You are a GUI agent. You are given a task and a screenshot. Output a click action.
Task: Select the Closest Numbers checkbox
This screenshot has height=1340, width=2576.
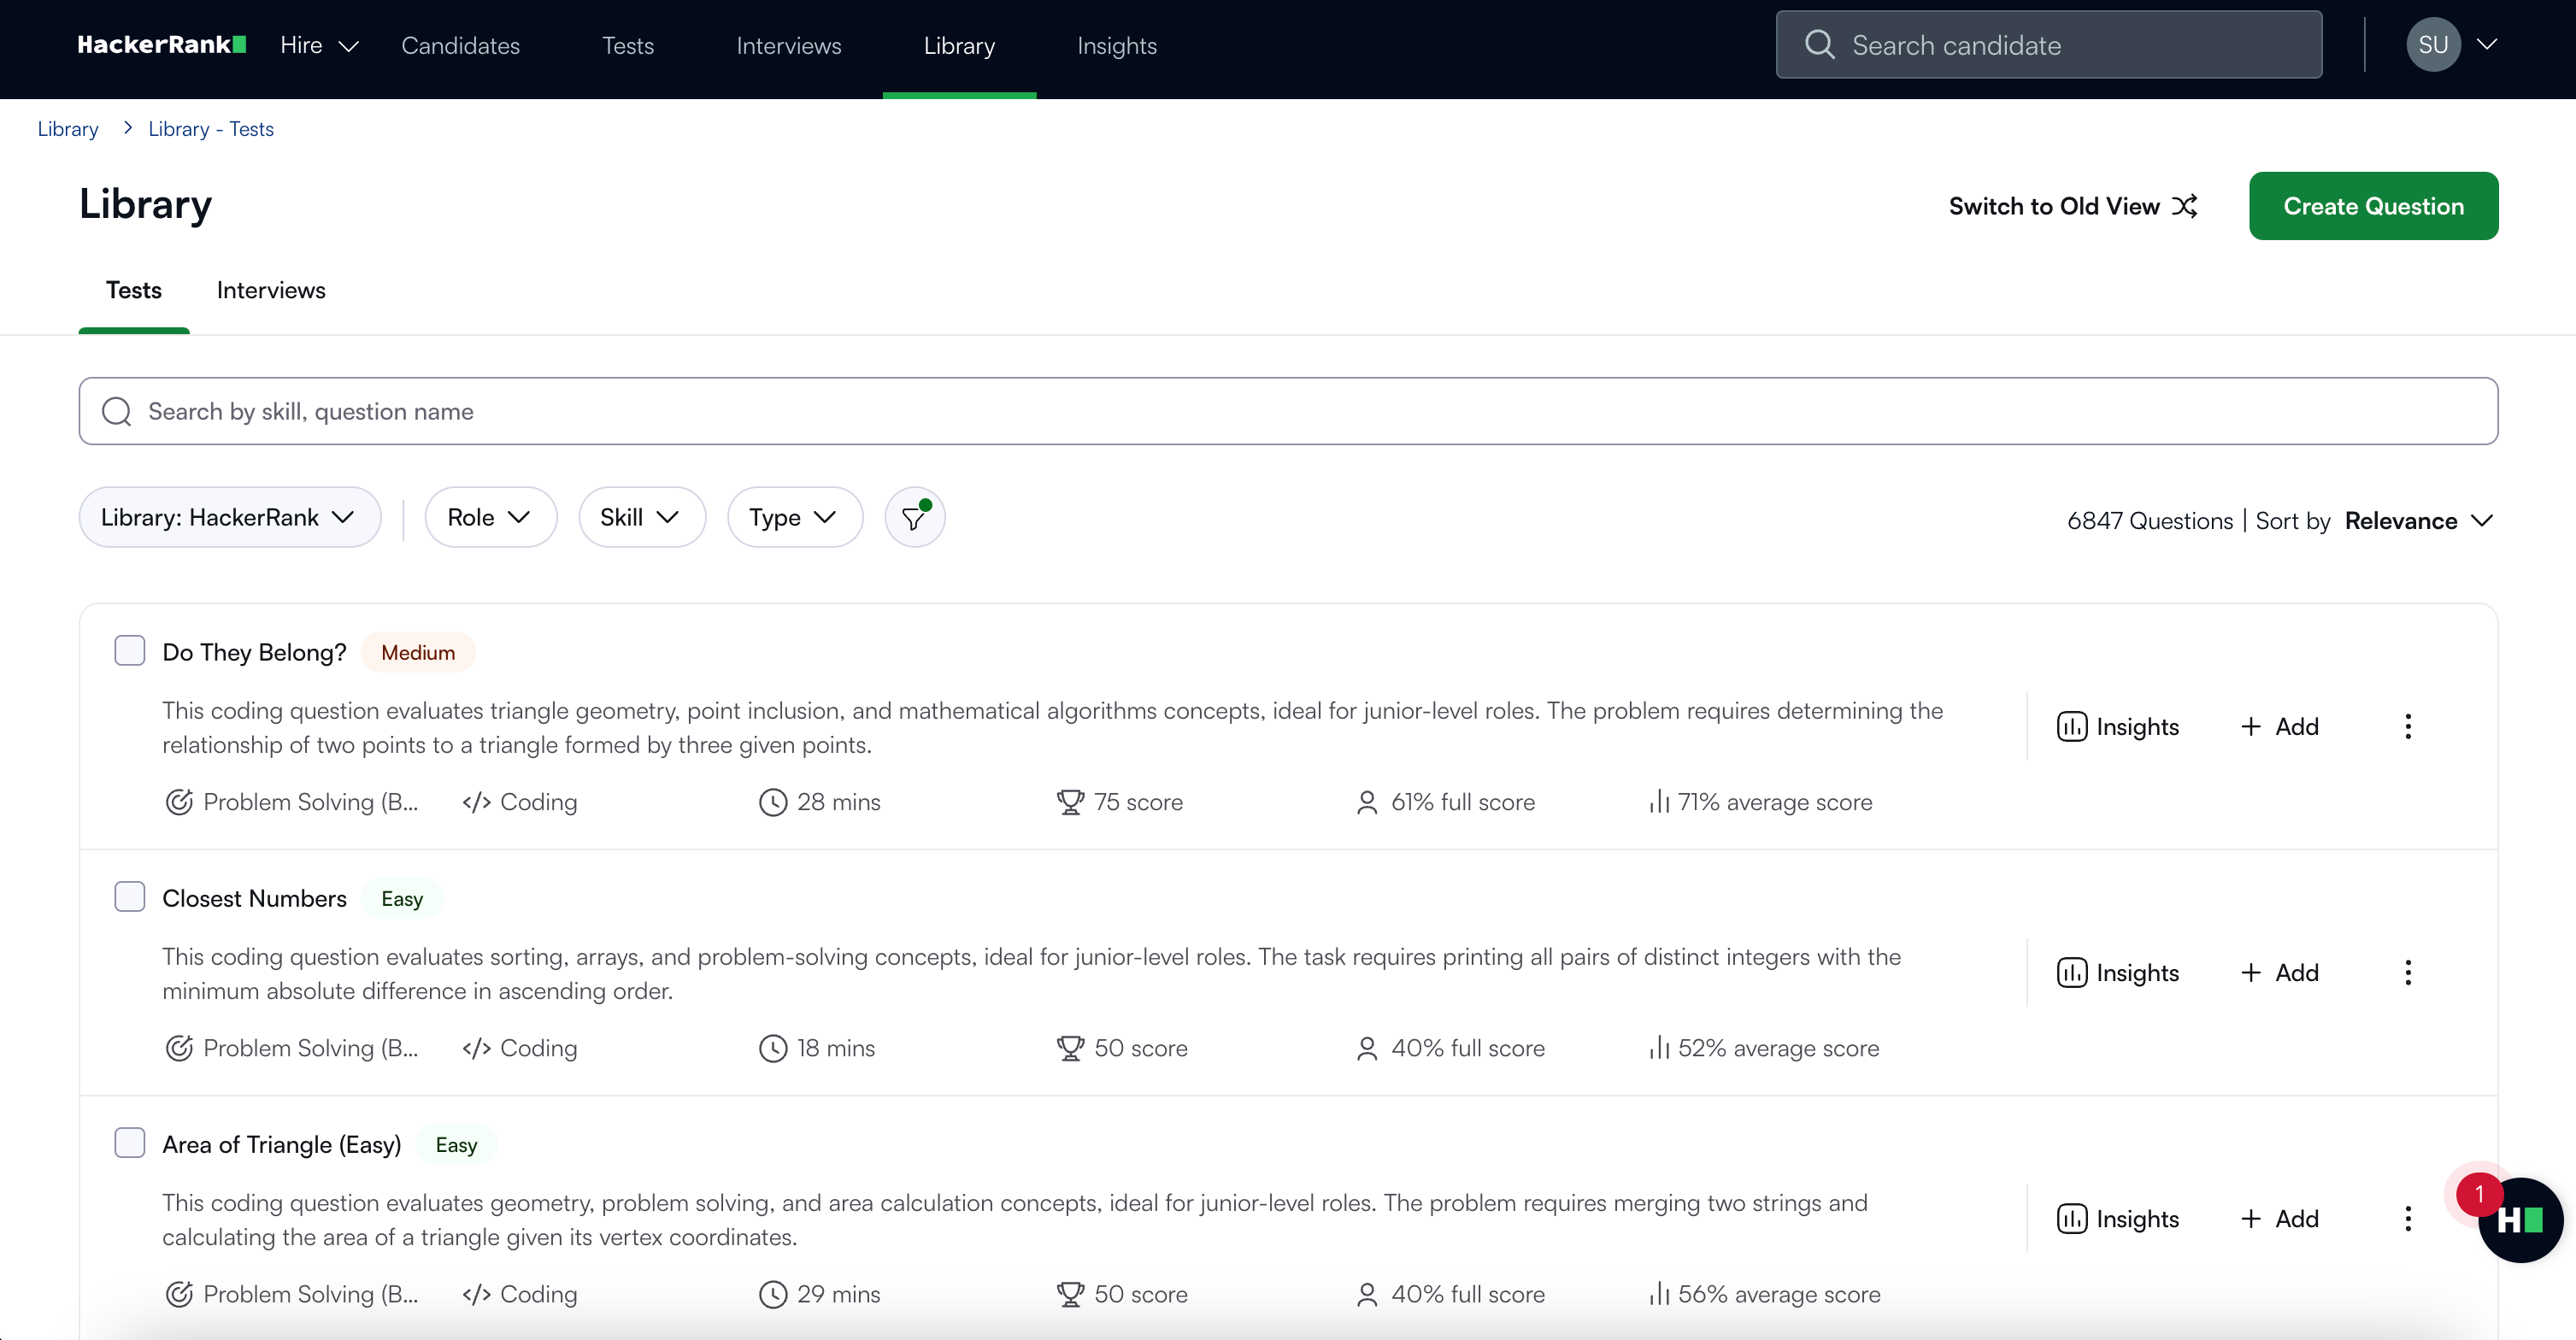tap(130, 897)
